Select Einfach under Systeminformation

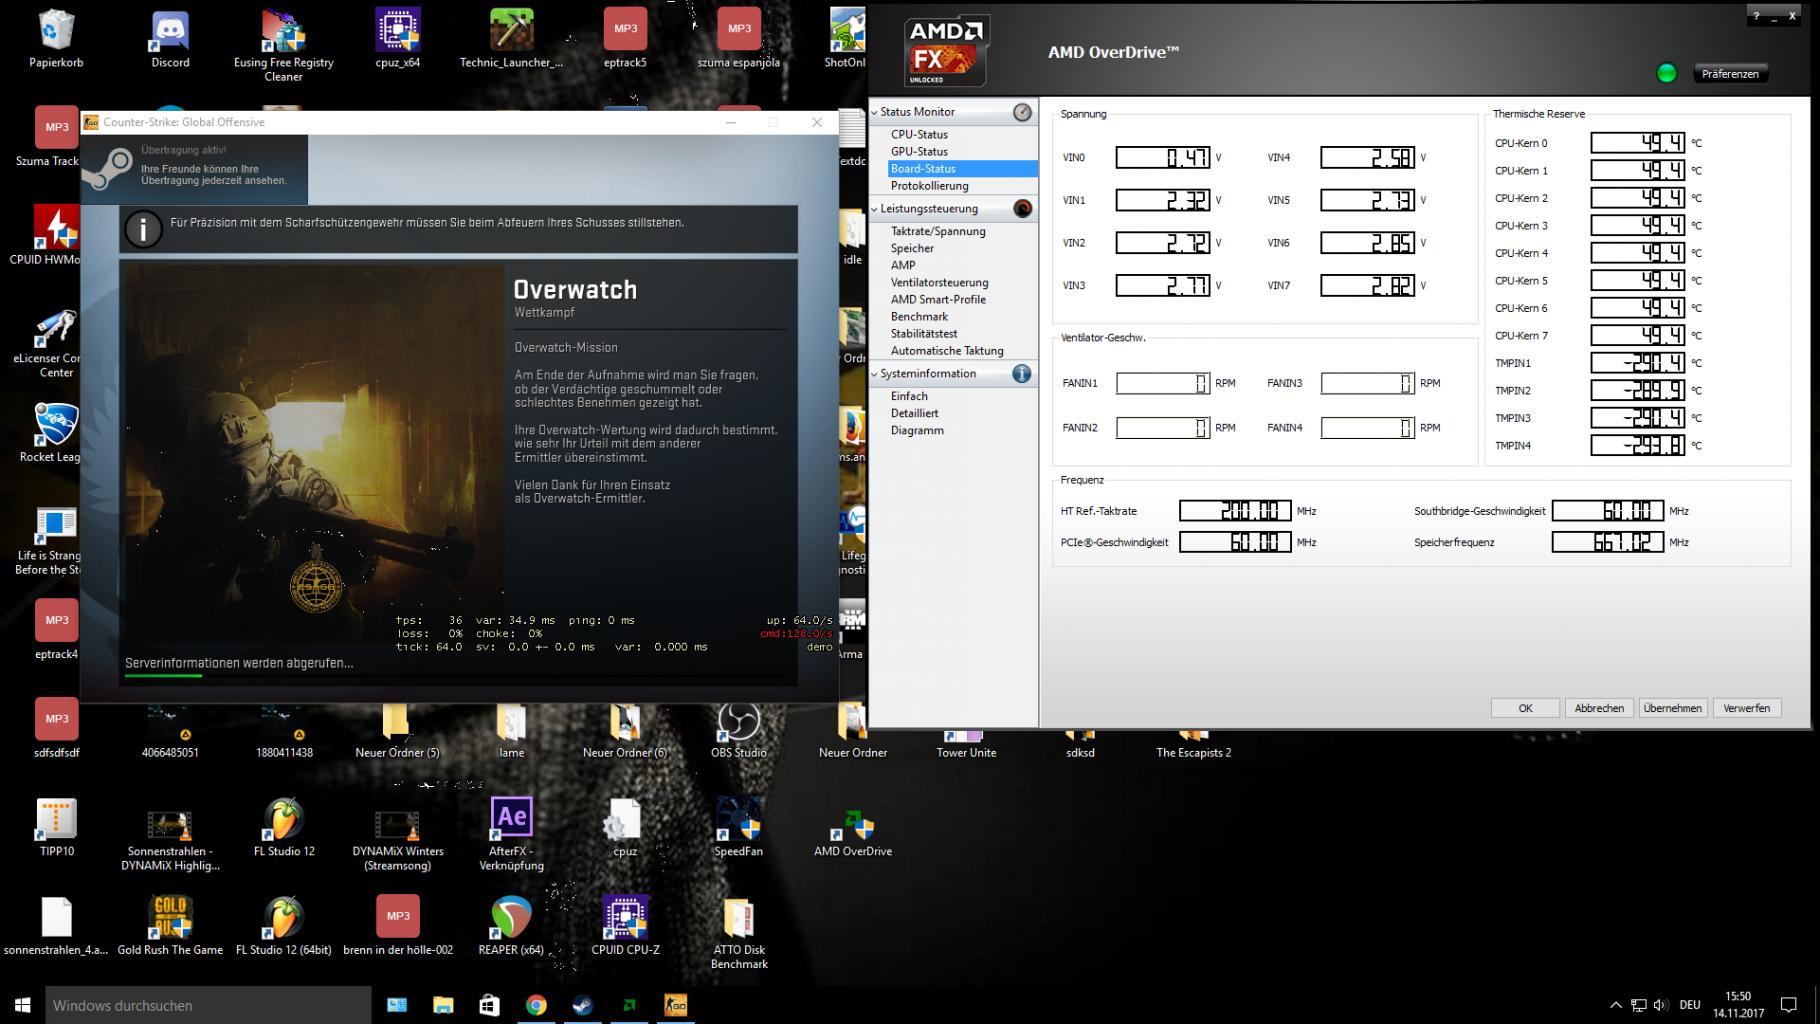pyautogui.click(x=909, y=397)
